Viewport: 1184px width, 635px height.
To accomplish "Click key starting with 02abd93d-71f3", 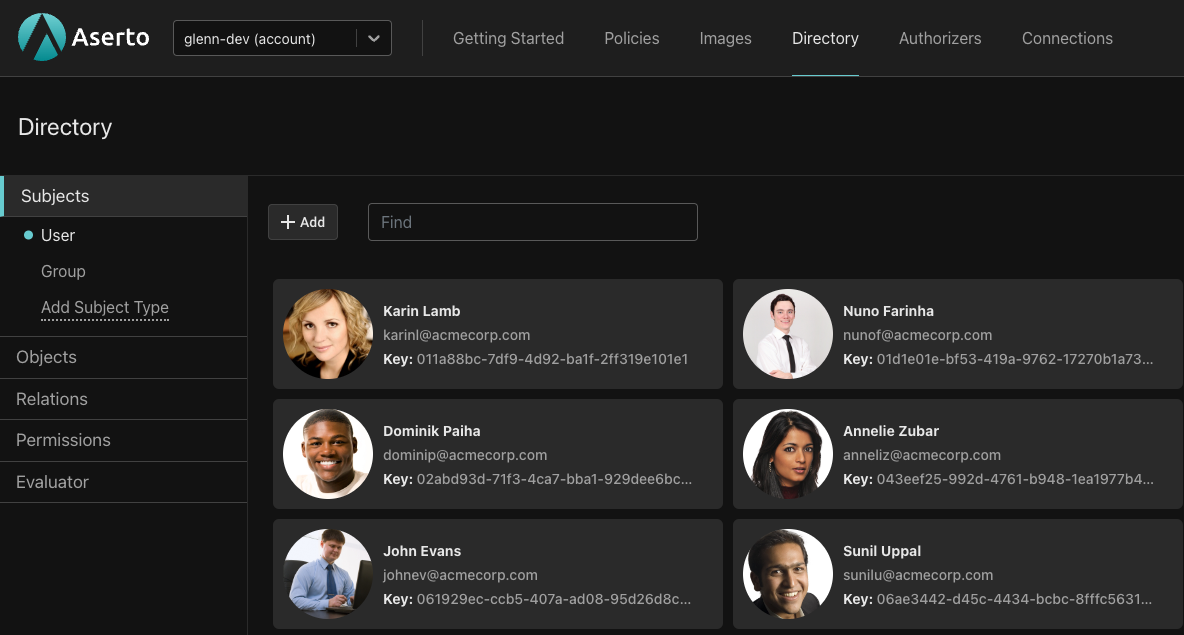I will 554,479.
